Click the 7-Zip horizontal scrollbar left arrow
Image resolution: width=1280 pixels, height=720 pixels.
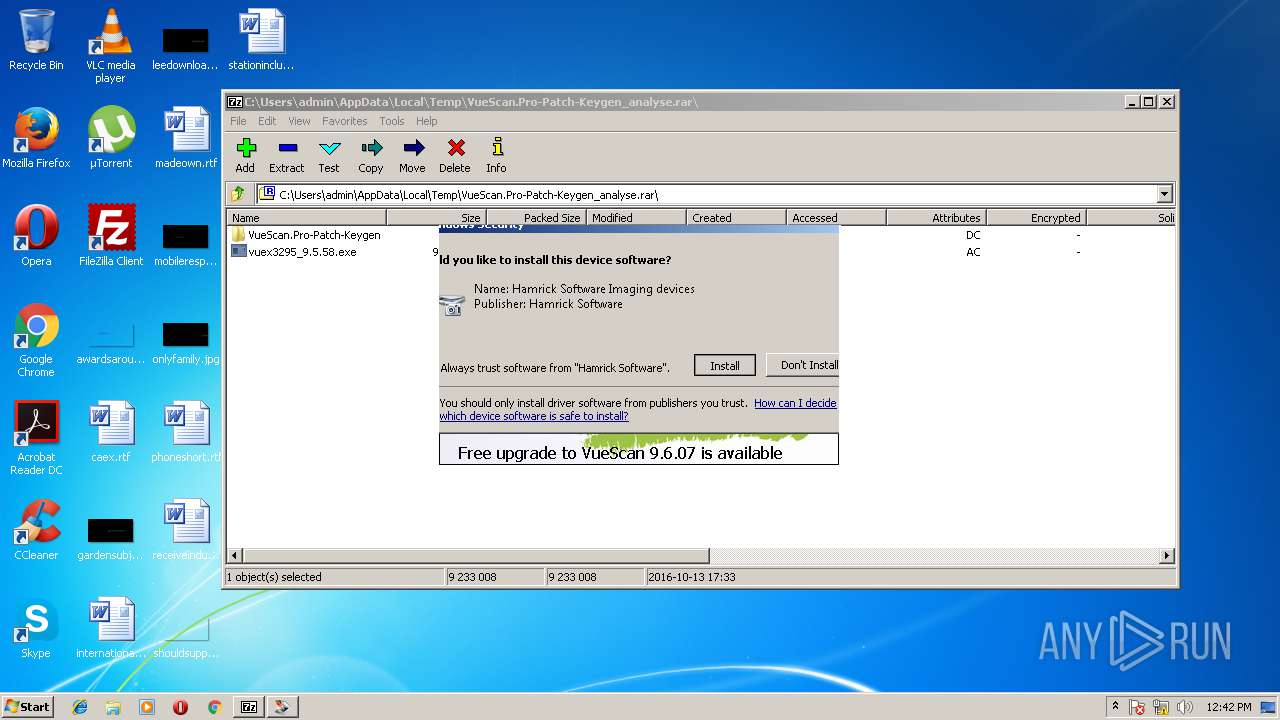[x=236, y=555]
